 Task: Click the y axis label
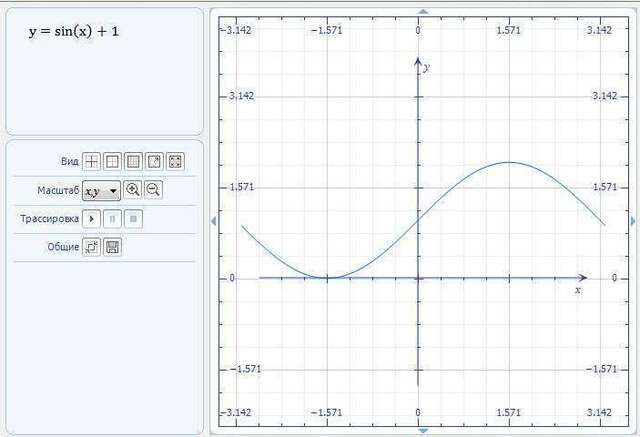tap(427, 67)
